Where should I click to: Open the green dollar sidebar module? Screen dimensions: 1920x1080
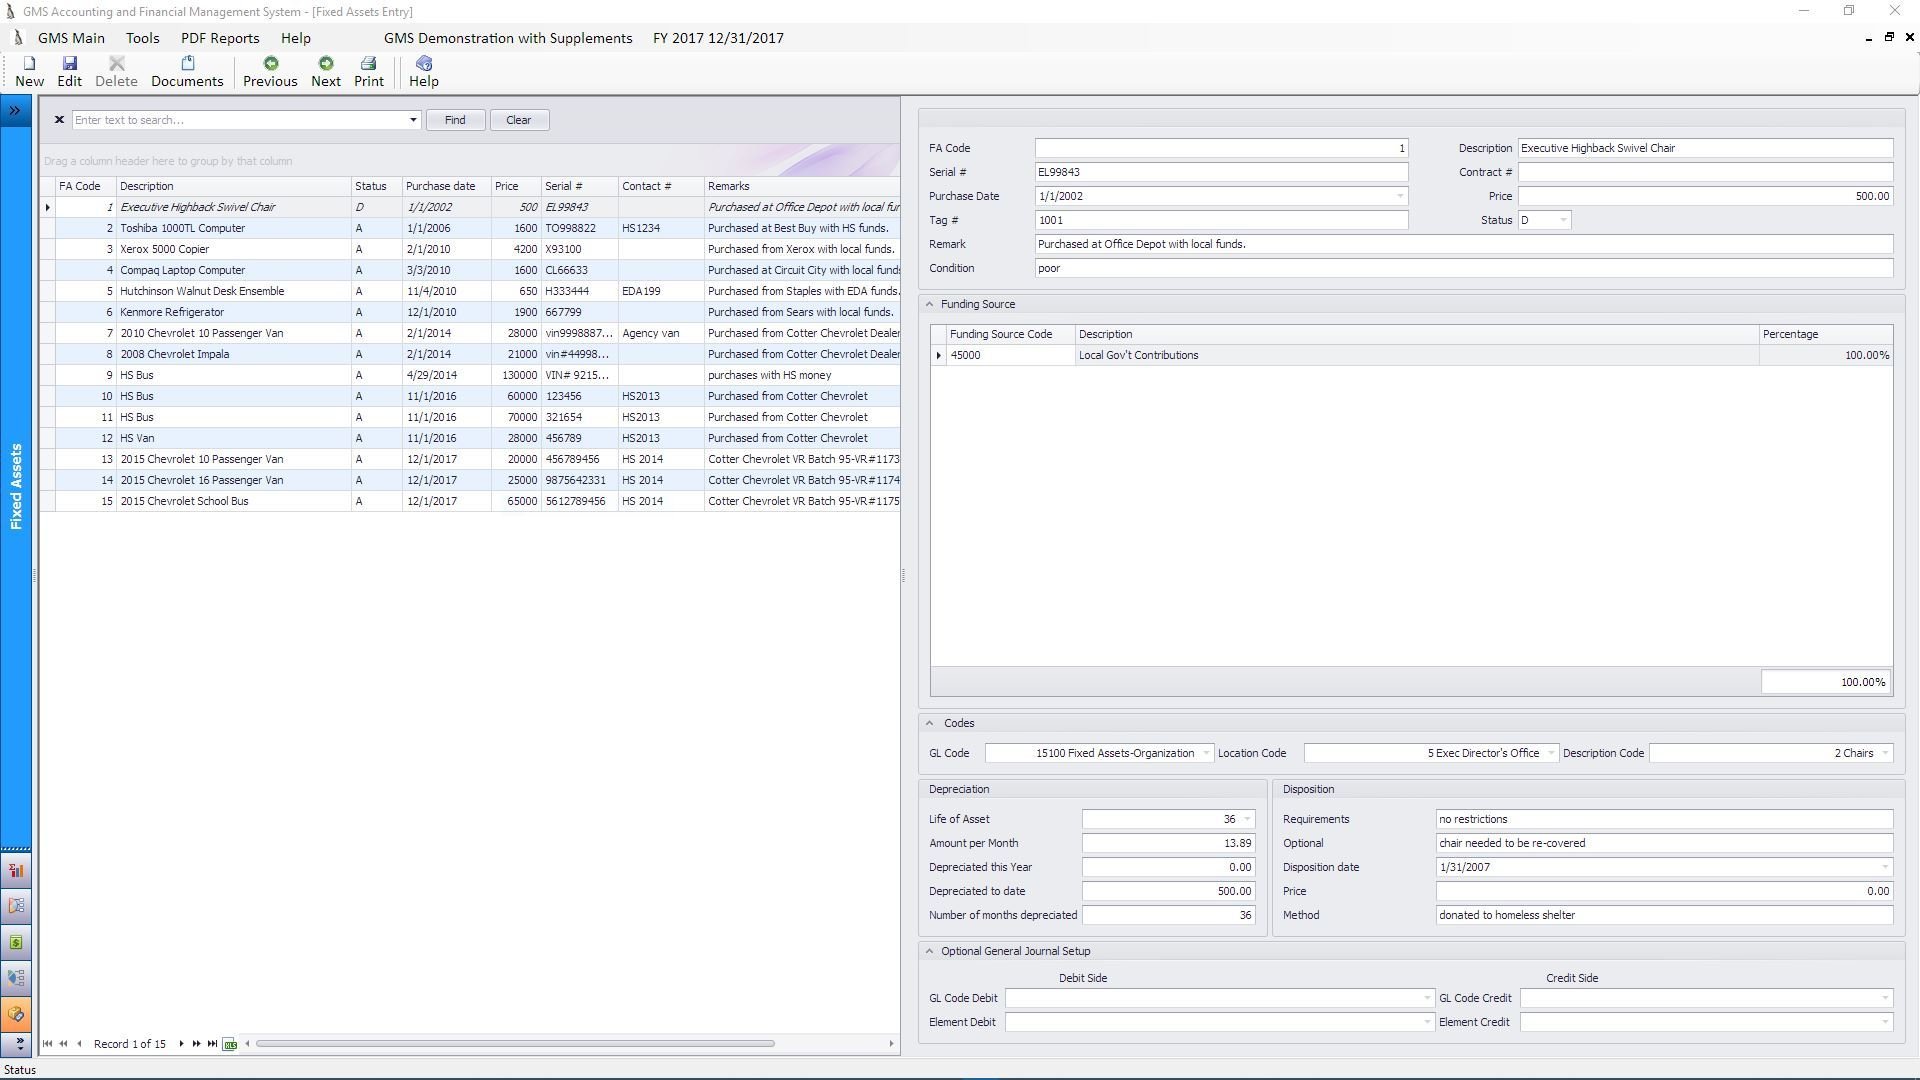click(x=16, y=942)
